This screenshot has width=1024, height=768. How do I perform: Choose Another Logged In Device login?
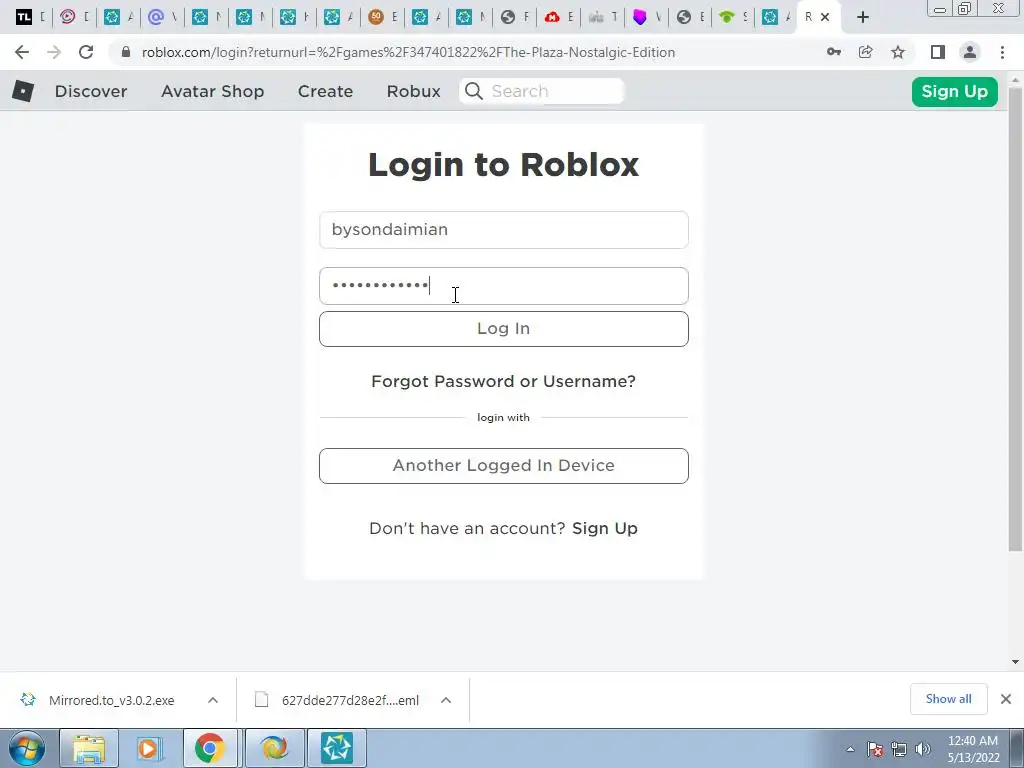(x=504, y=466)
